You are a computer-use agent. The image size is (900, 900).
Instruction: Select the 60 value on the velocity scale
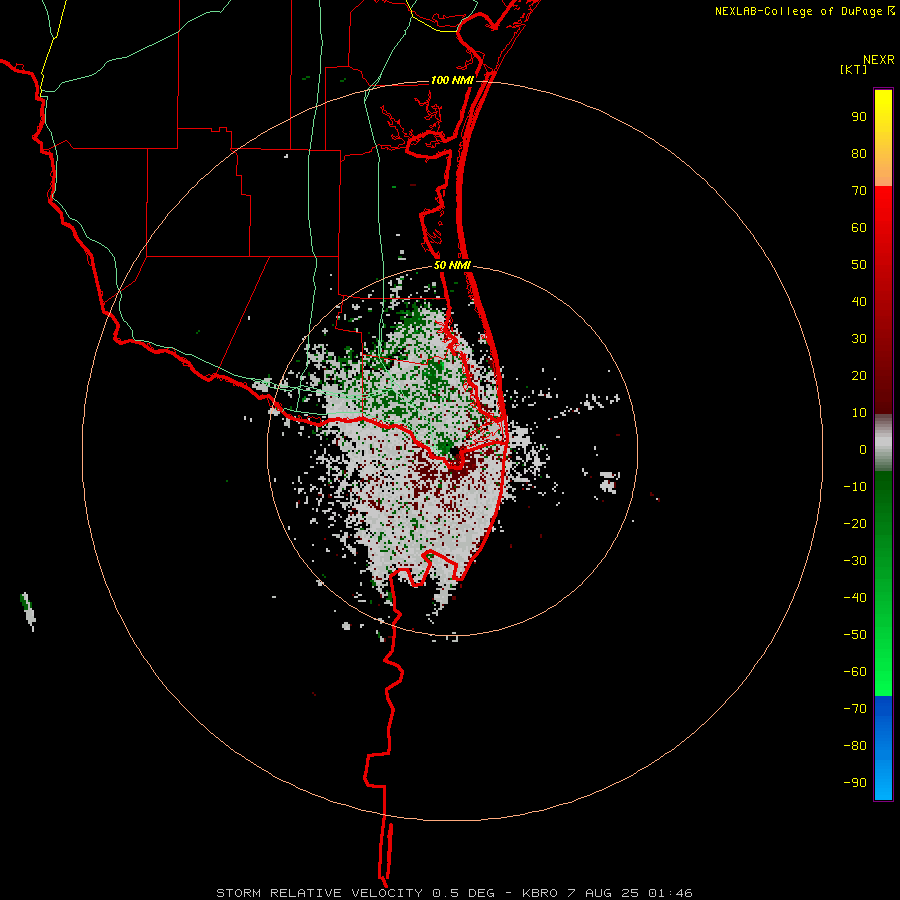point(859,227)
